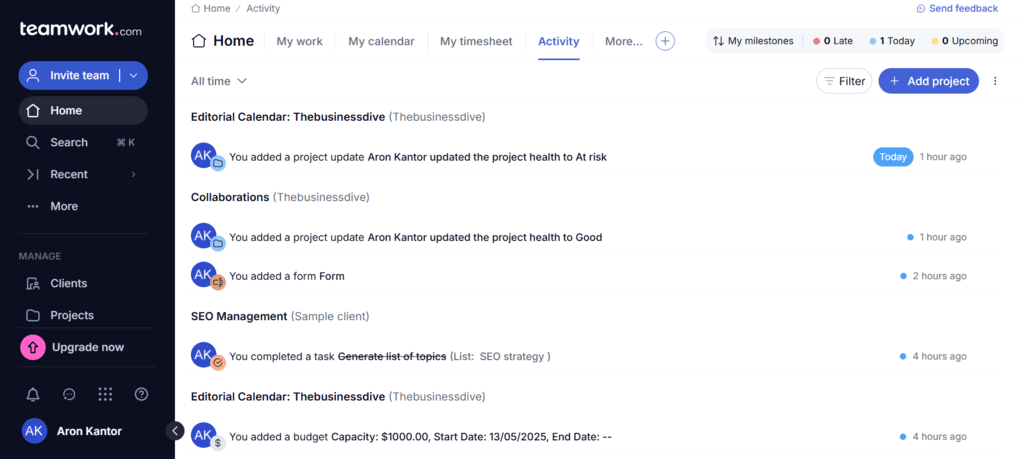Click the AK avatar on the health Good row
This screenshot has width=1020, height=459.
204,235
